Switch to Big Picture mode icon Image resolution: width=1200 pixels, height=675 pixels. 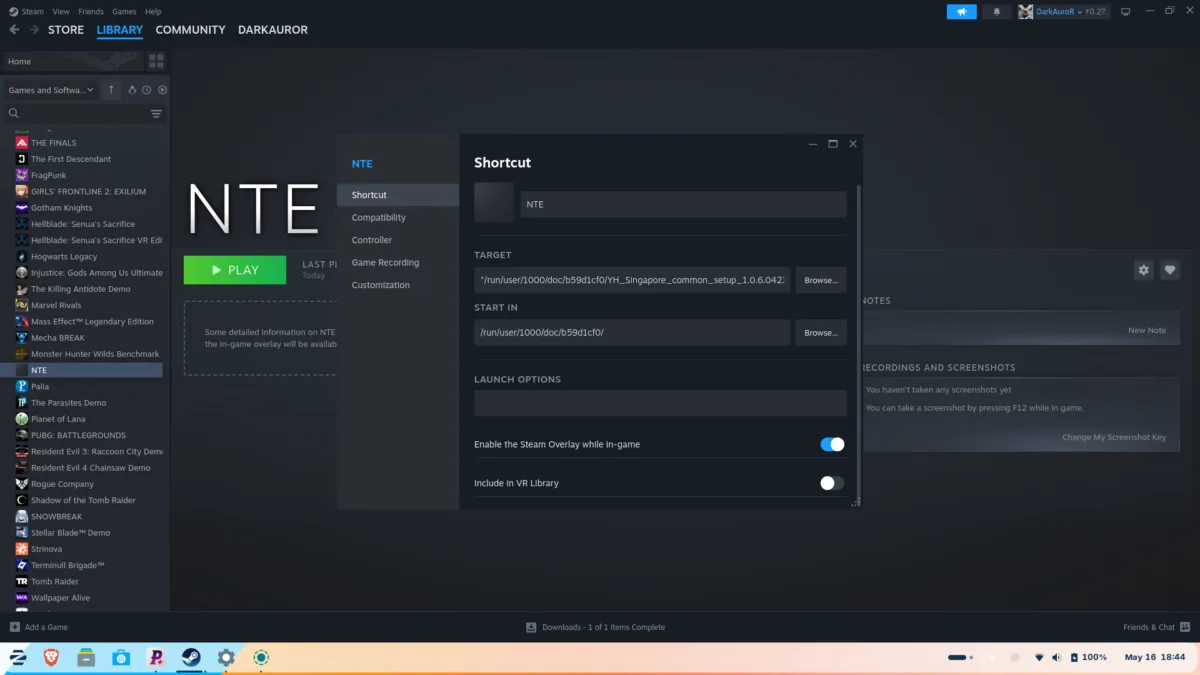tap(1125, 12)
